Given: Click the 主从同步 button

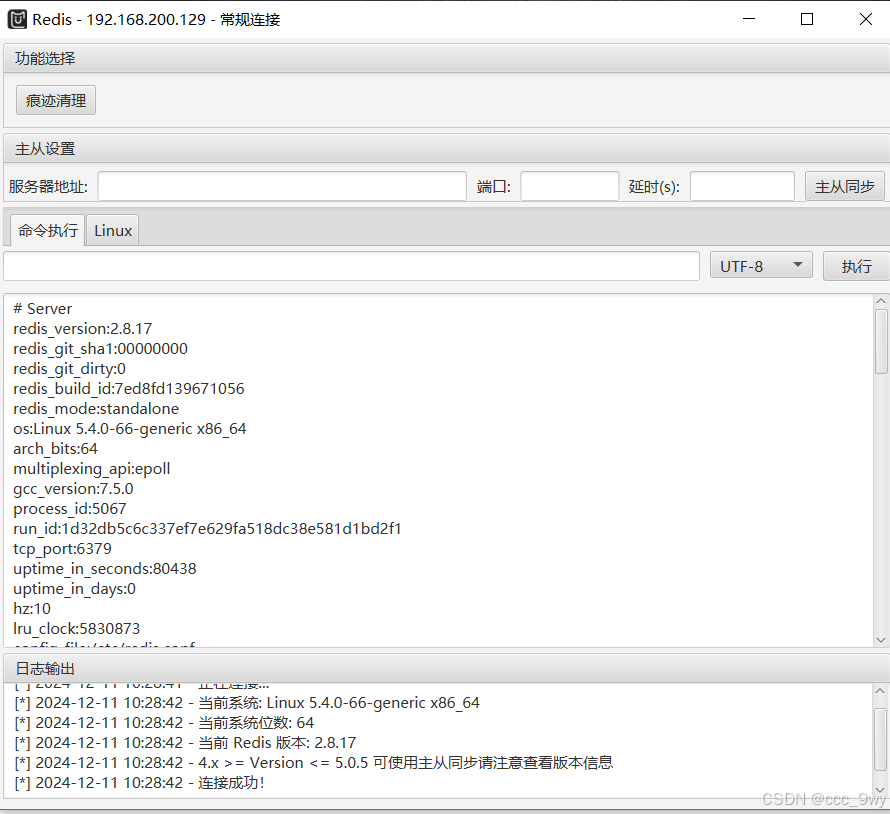Looking at the screenshot, I should click(845, 187).
